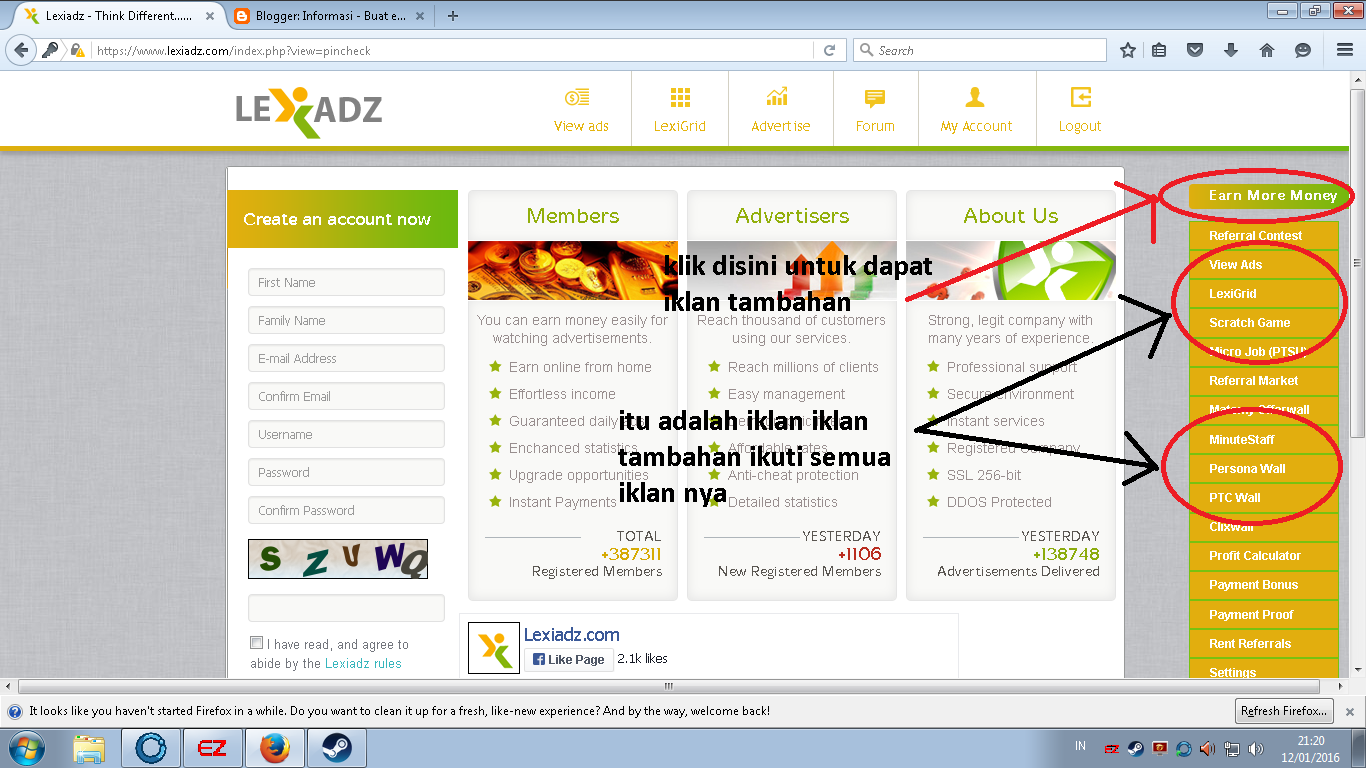Click the First Name field
The height and width of the screenshot is (768, 1366).
(x=346, y=283)
